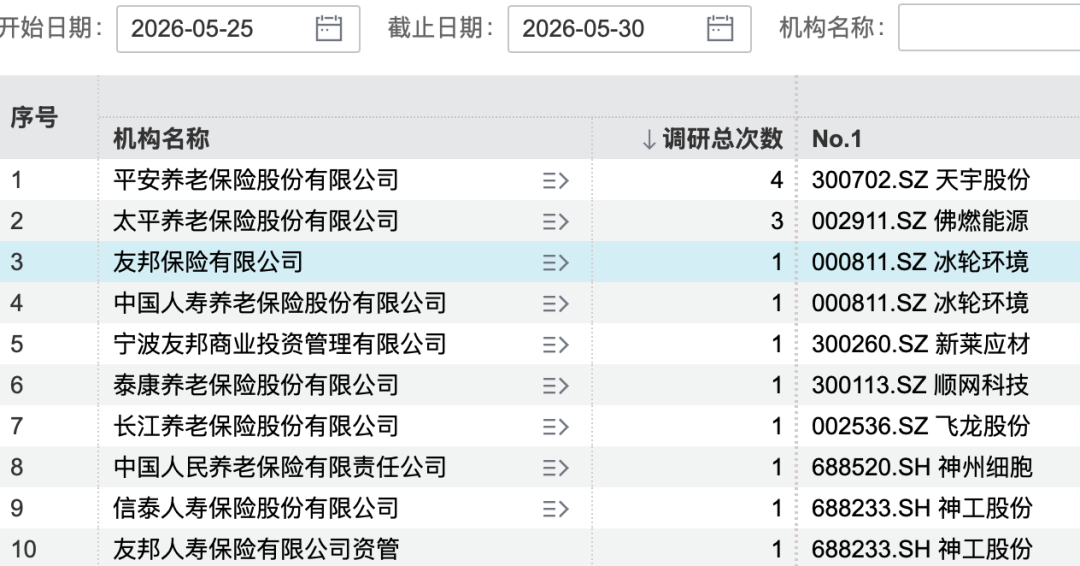Click 000811.SZ 冰轮环境 in 友邦保险有限公司's row
The width and height of the screenshot is (1080, 566).
[x=920, y=262]
